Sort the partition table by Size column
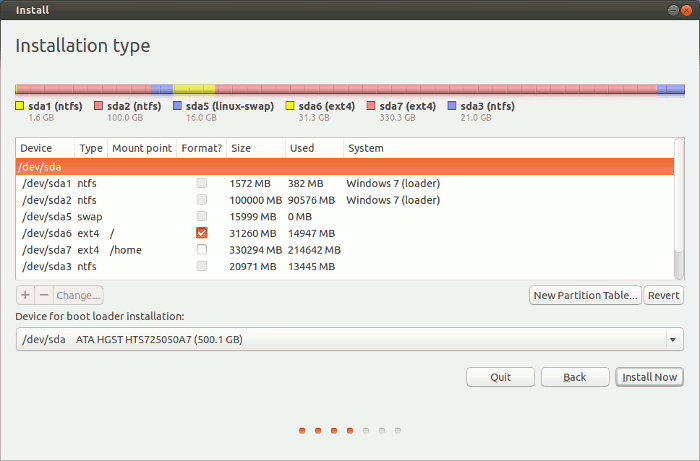Viewport: 700px width, 461px height. tap(256, 148)
